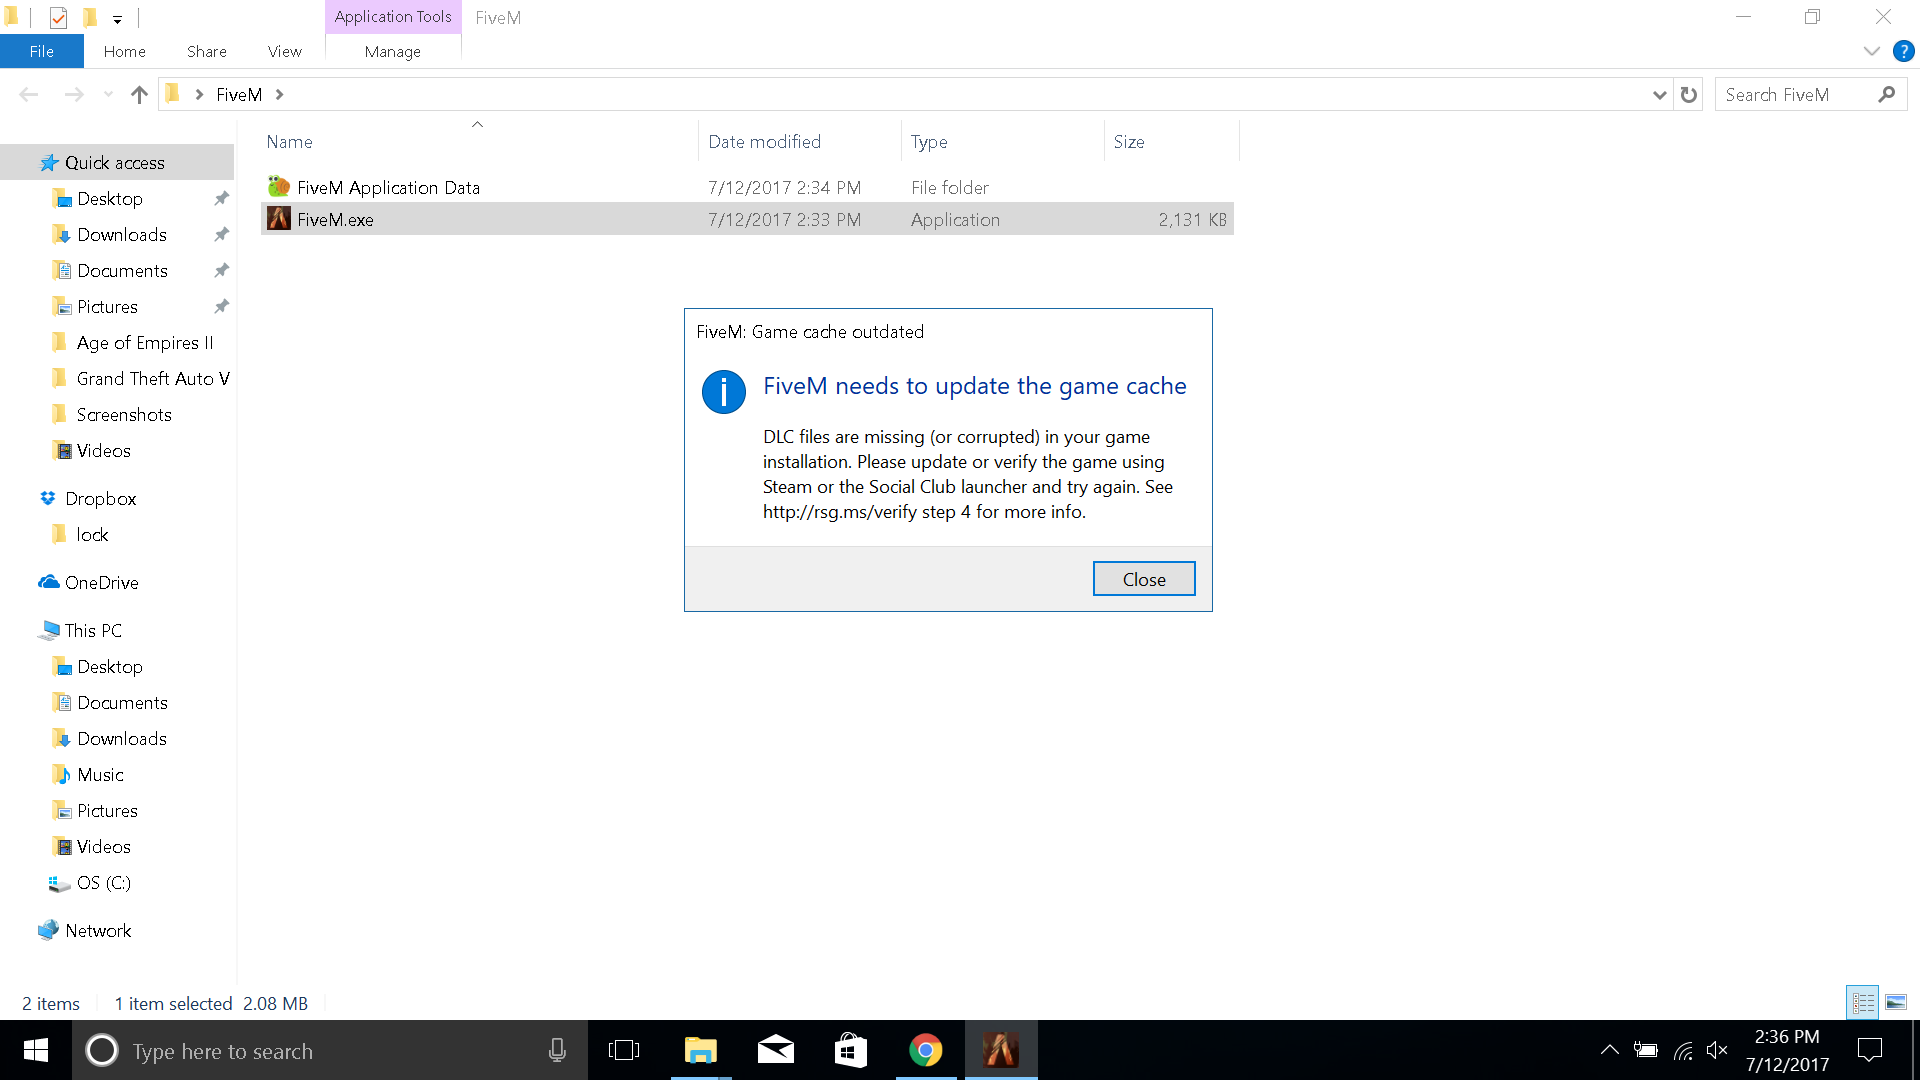The image size is (1920, 1080).
Task: Click the FiveM Application Data folder icon
Action: pos(279,187)
